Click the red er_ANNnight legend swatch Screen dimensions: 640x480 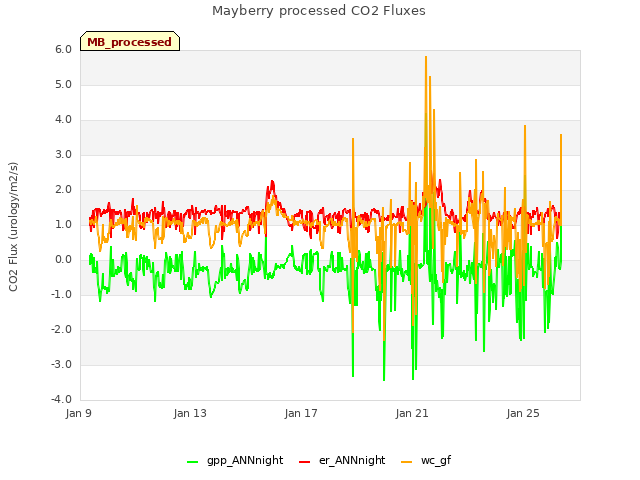[x=305, y=462]
